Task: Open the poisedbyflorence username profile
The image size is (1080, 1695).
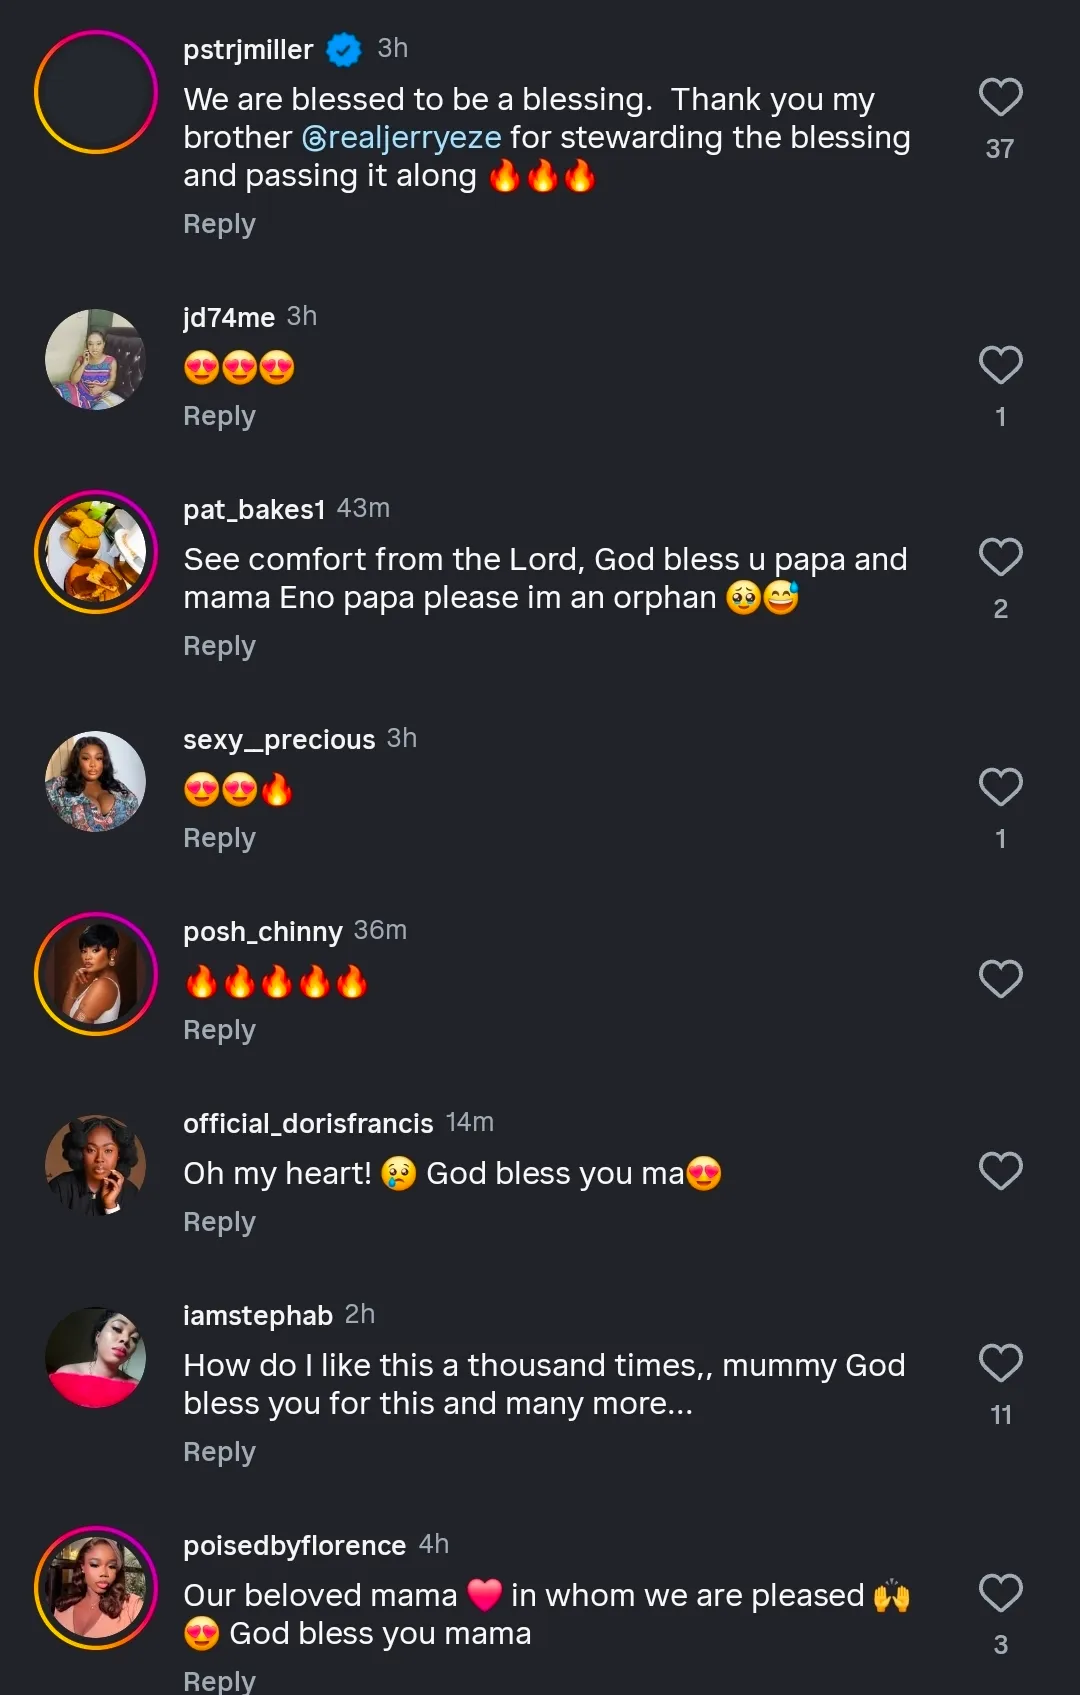Action: [x=294, y=1546]
